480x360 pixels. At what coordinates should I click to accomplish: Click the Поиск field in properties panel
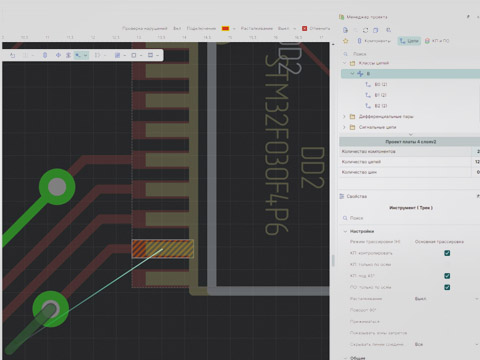click(x=410, y=218)
